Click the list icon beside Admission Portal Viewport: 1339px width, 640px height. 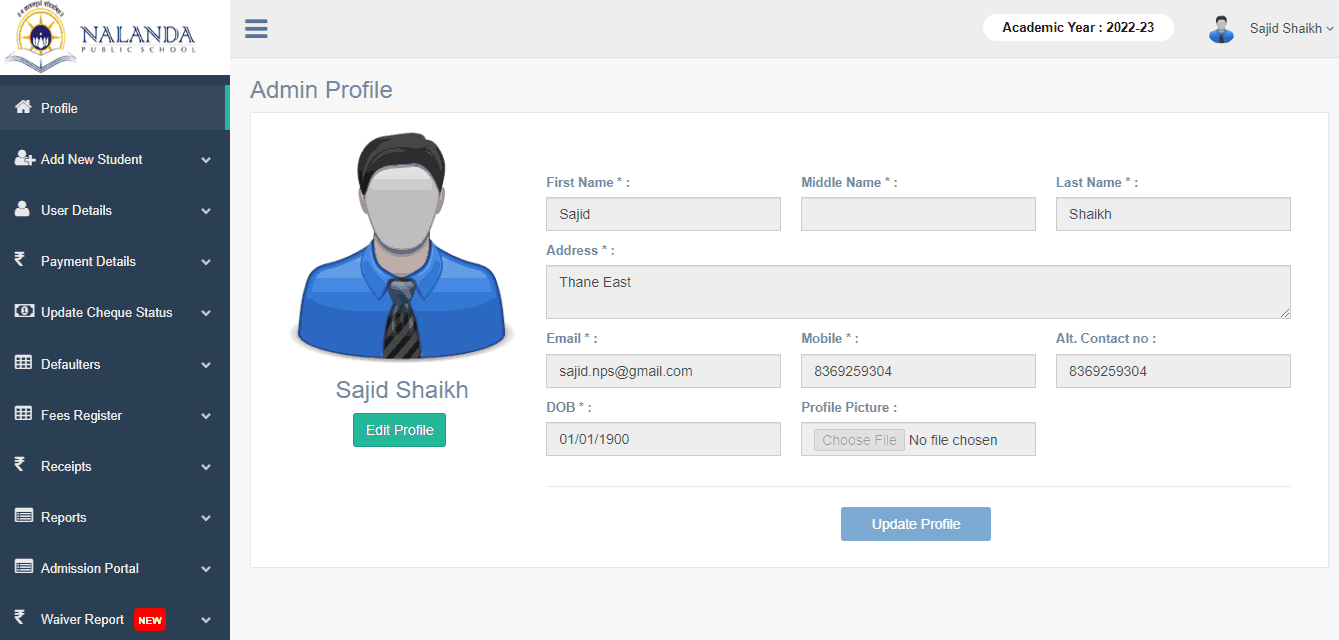[x=24, y=567]
